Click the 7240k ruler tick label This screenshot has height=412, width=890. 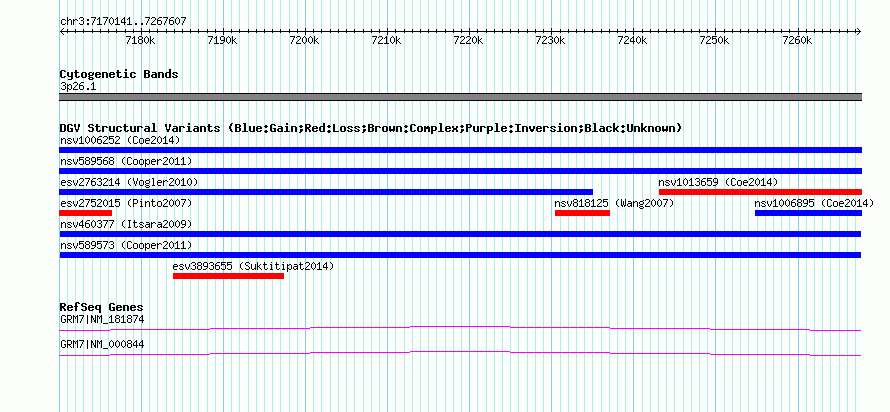click(632, 41)
